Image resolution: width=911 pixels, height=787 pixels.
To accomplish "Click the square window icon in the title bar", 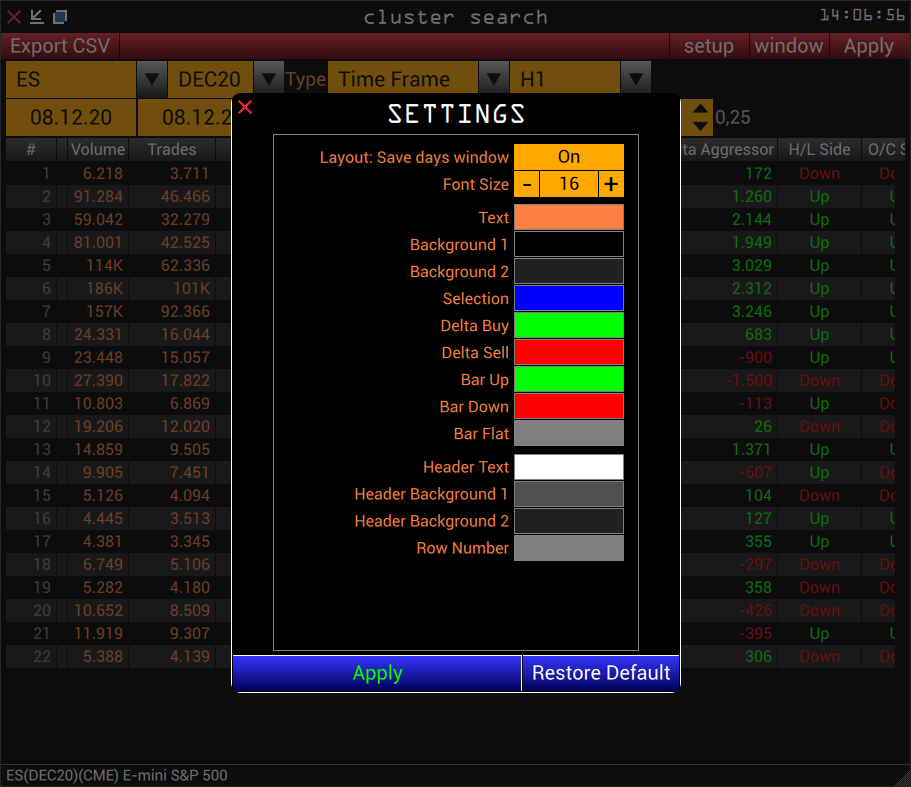I will point(60,16).
